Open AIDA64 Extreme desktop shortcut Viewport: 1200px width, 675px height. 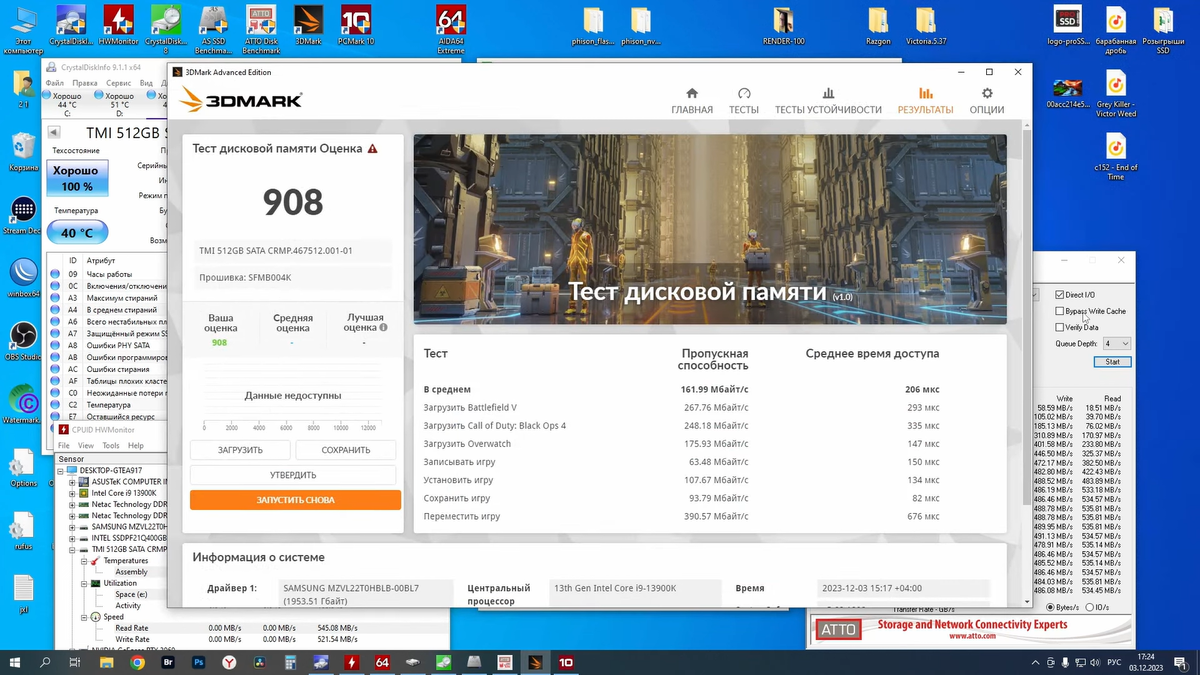tap(451, 28)
